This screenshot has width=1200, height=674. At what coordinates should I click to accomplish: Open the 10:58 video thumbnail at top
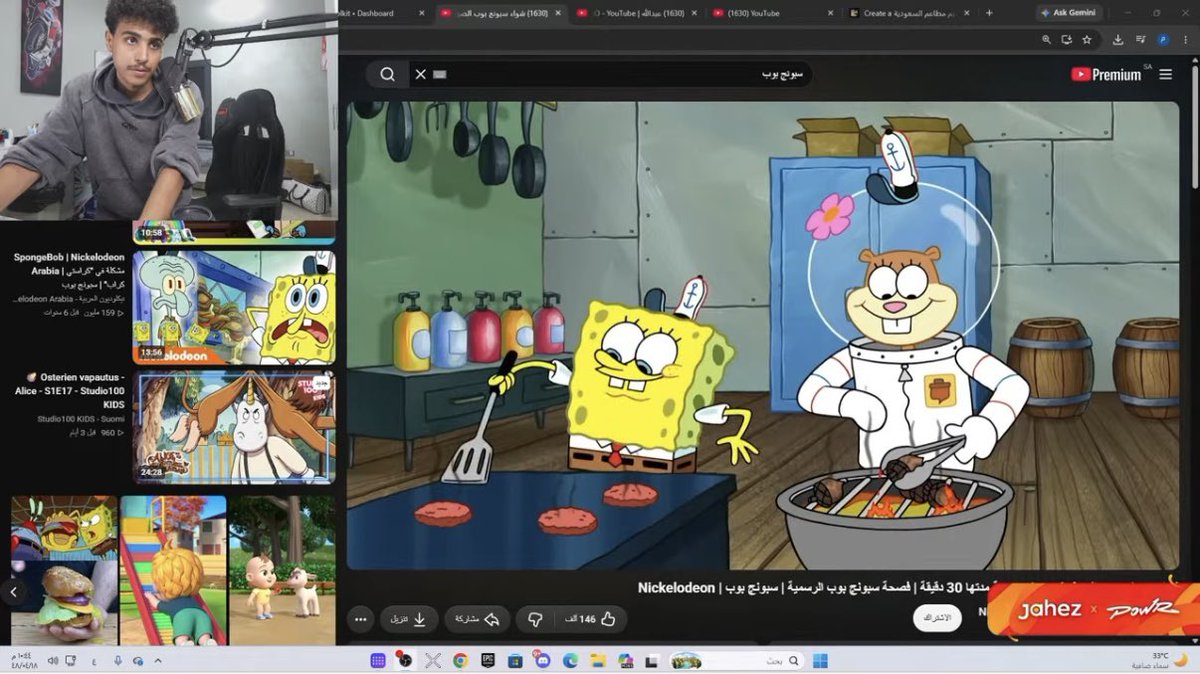click(x=234, y=231)
